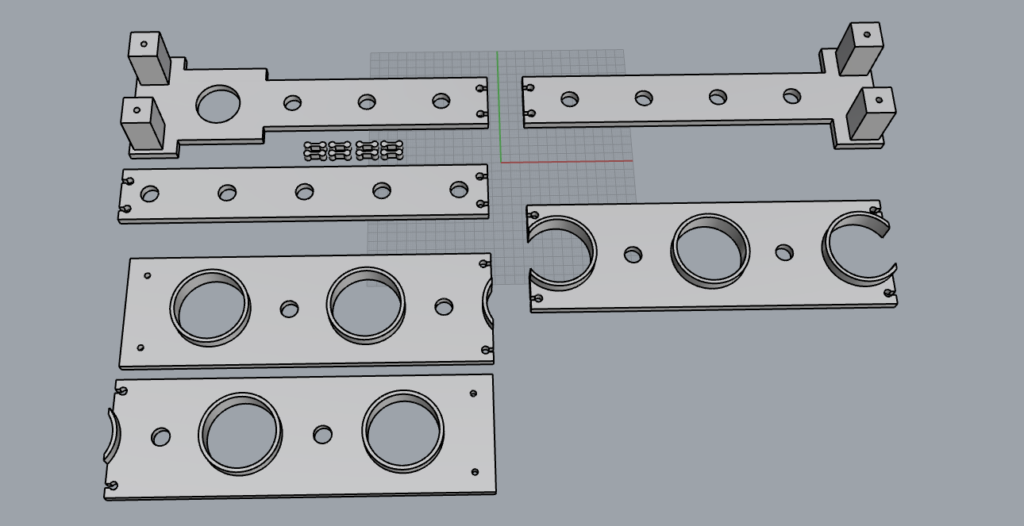1024x526 pixels.
Task: Select the rightmost small connector piece
Action: pyautogui.click(x=391, y=151)
